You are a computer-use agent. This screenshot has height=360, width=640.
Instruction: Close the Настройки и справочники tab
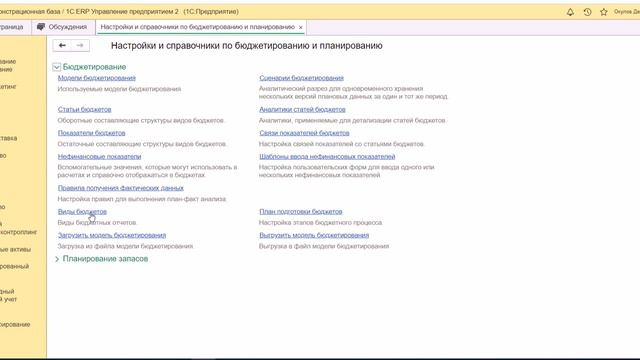301,27
